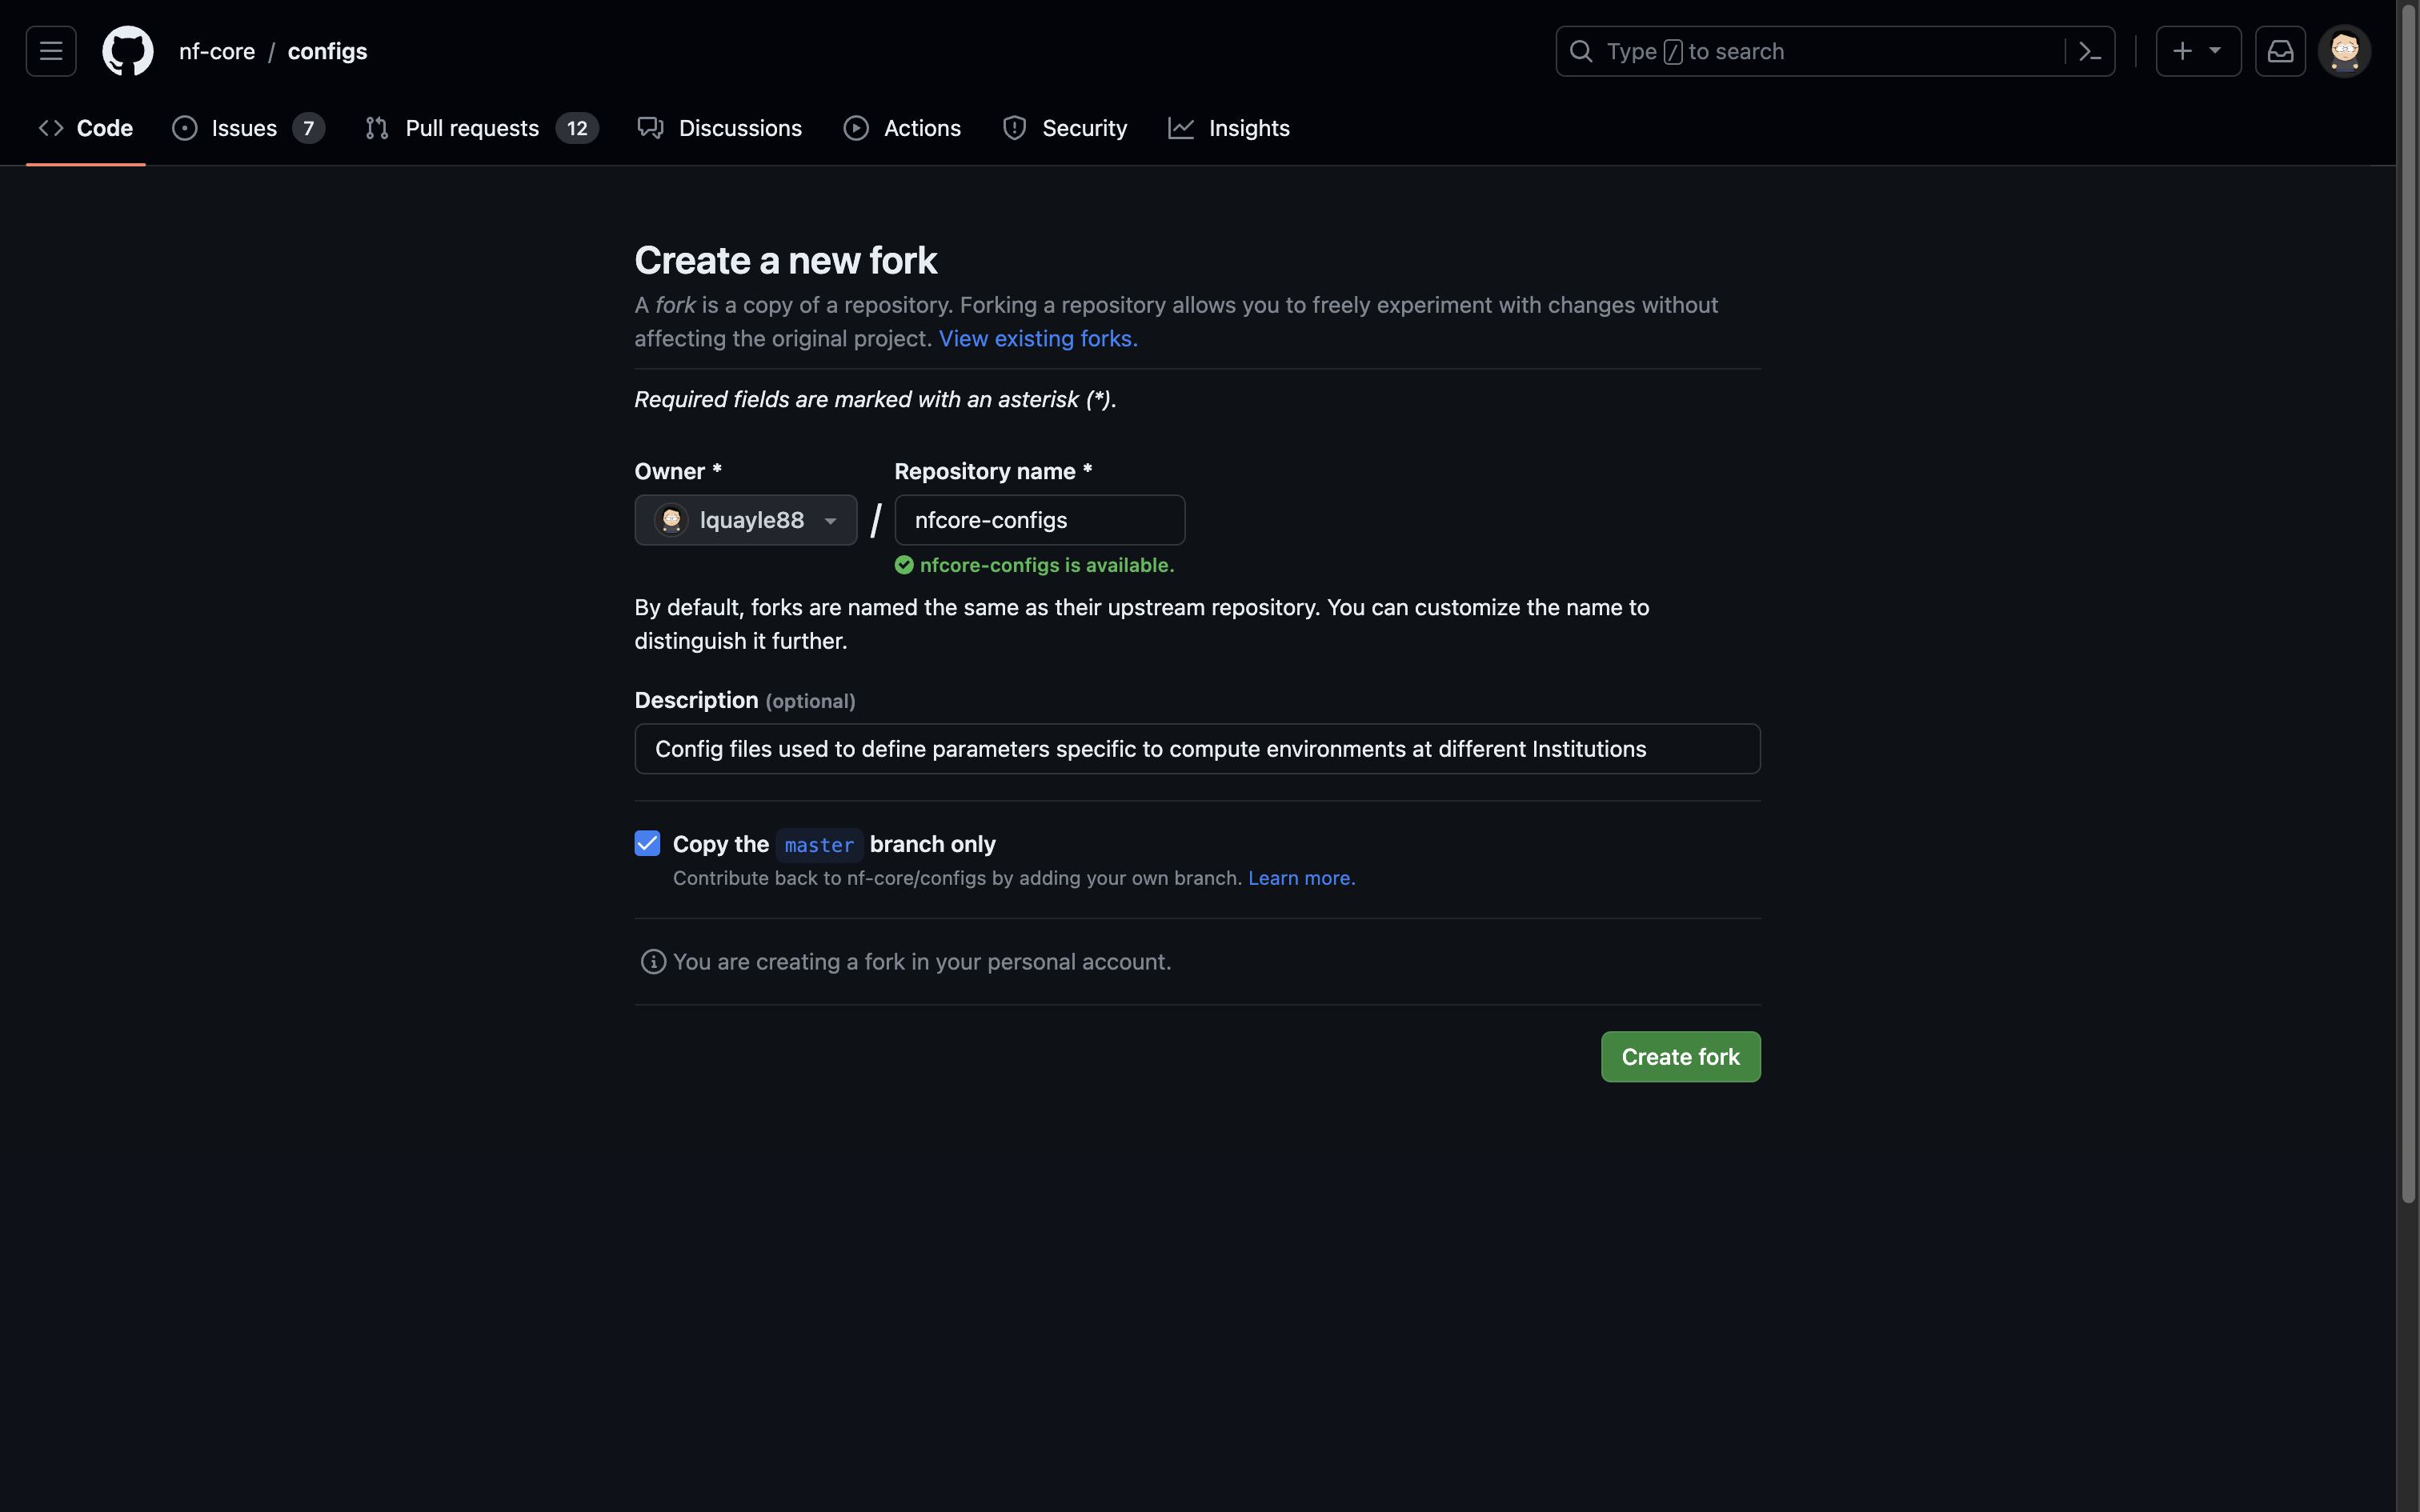The height and width of the screenshot is (1512, 2420).
Task: Open the Learn more link
Action: (x=1301, y=878)
